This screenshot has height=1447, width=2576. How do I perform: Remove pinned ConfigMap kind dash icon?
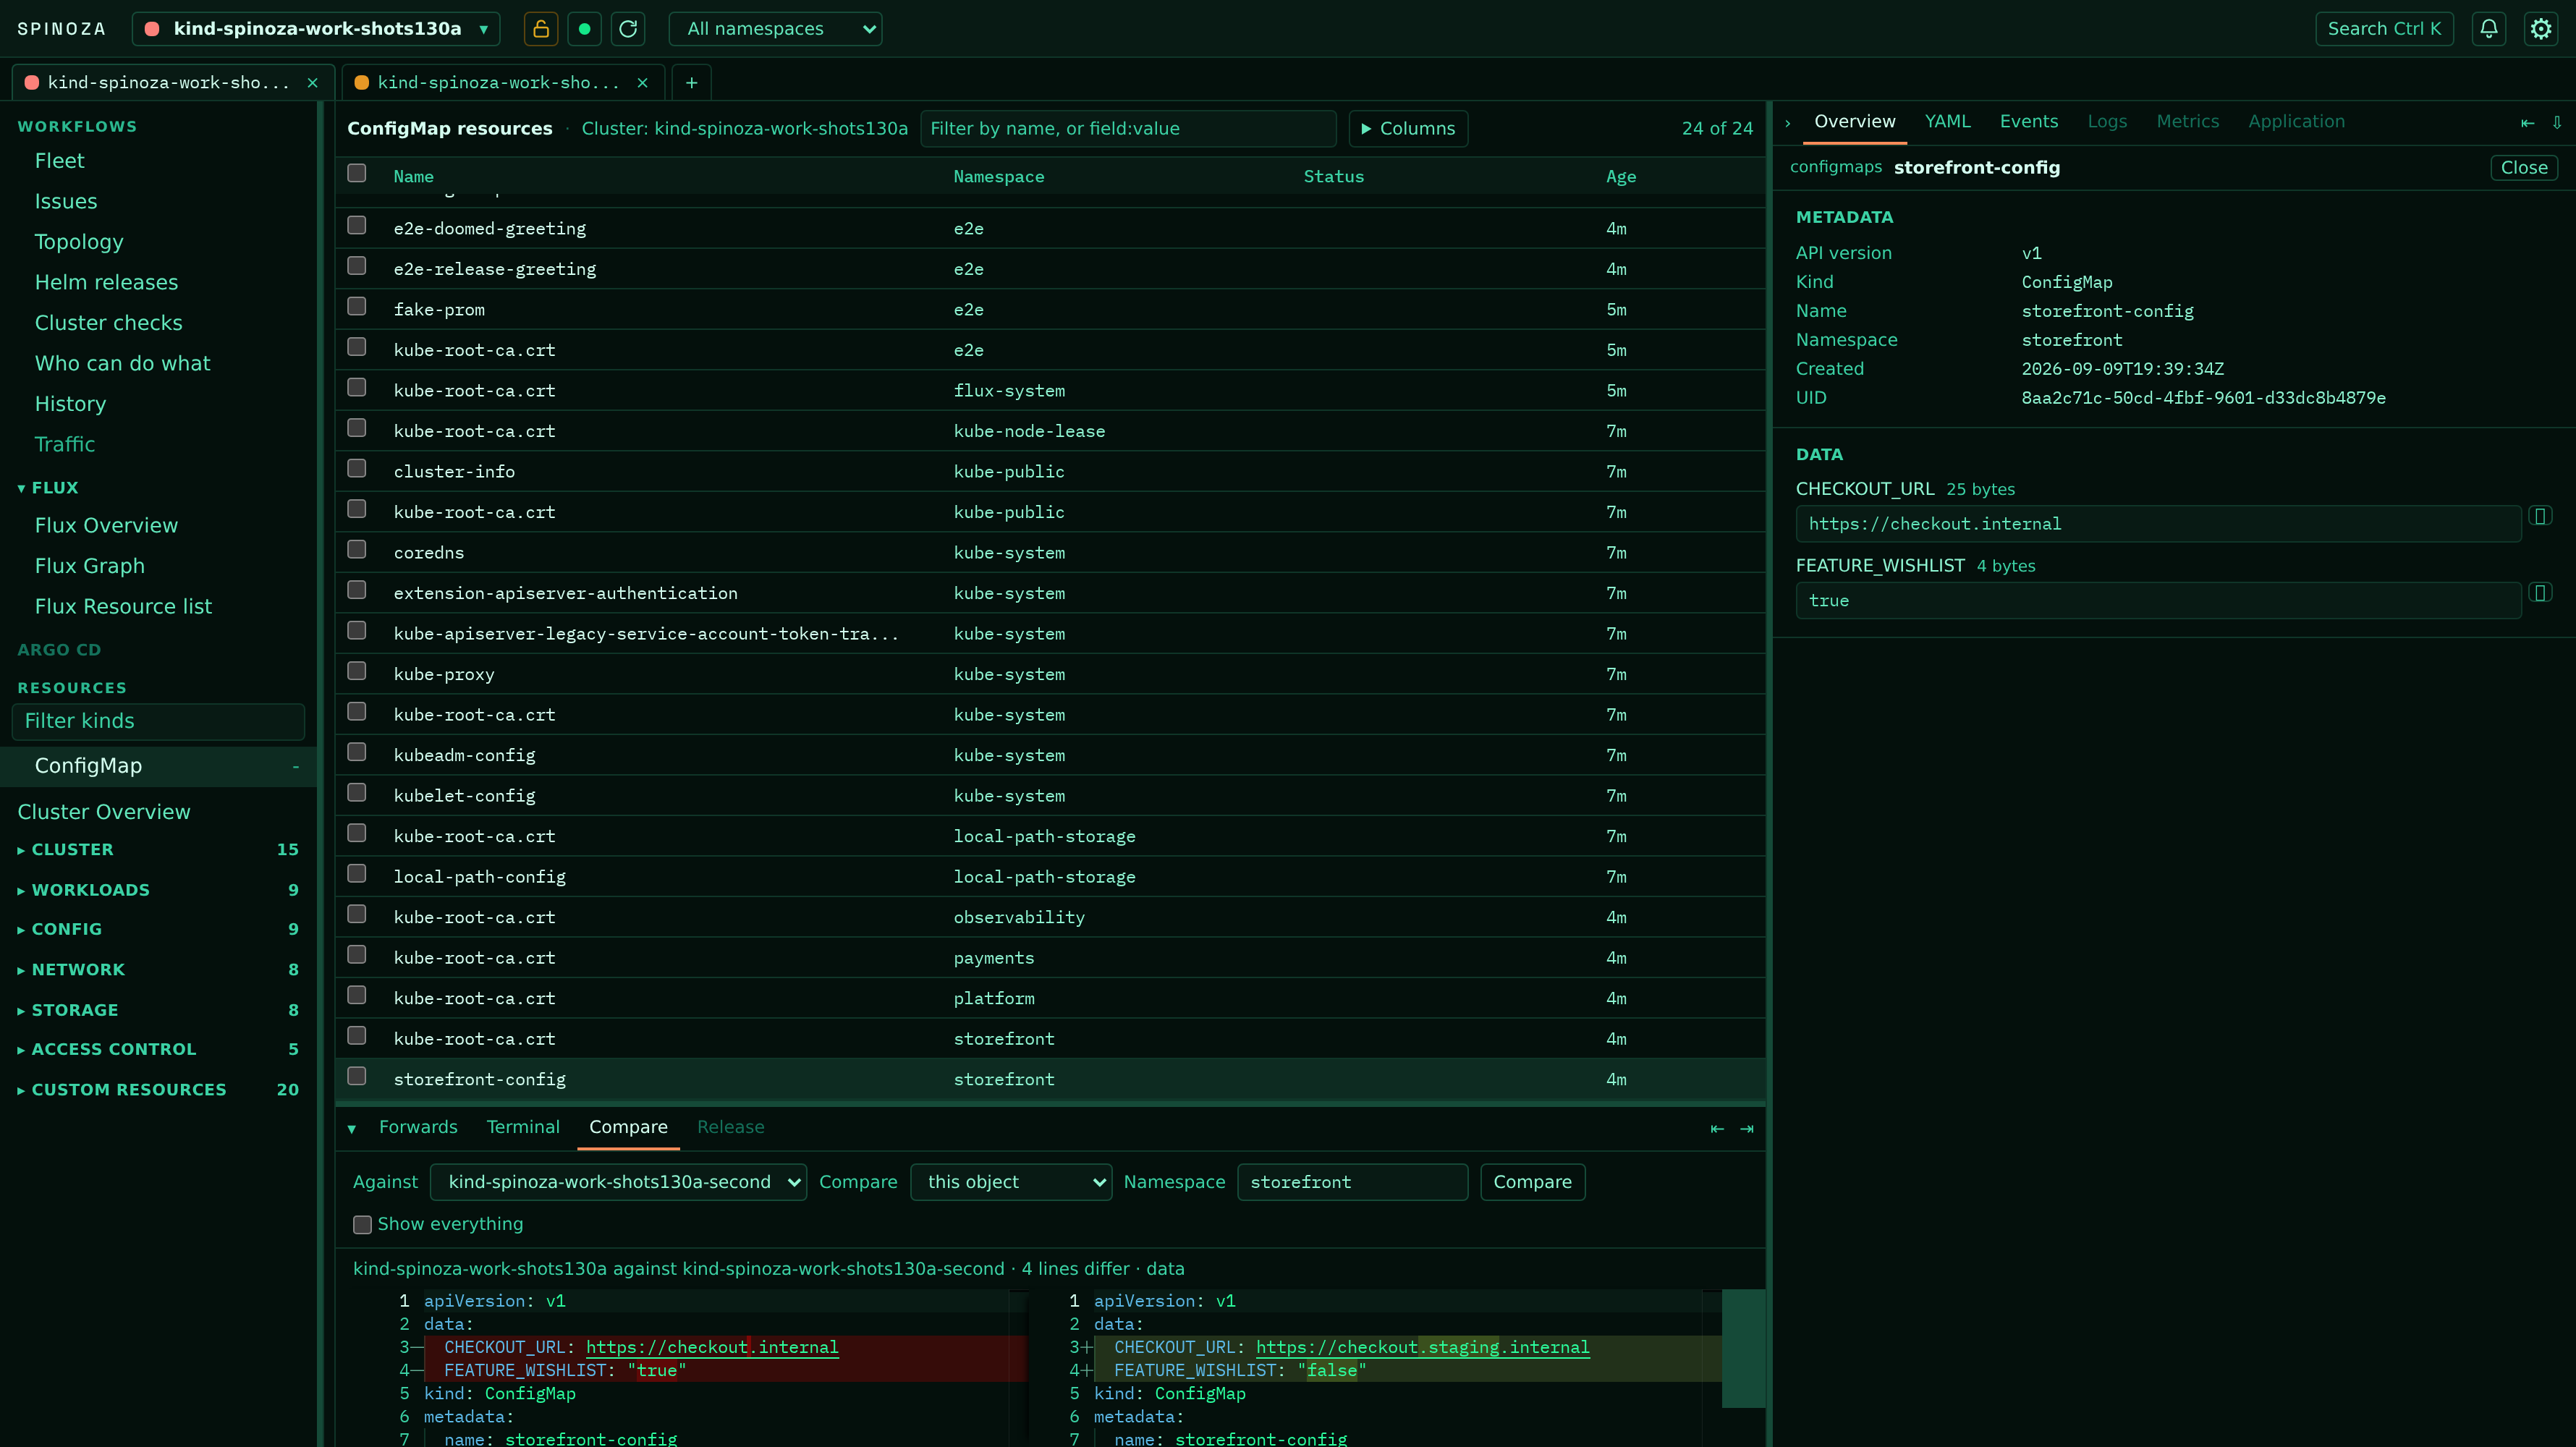(296, 767)
